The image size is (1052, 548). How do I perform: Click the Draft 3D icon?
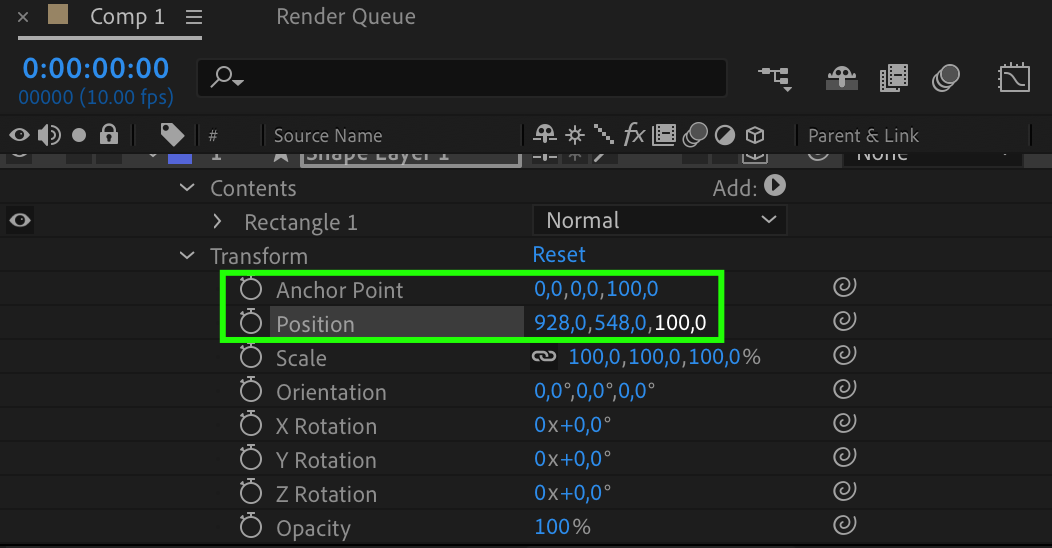[x=841, y=78]
